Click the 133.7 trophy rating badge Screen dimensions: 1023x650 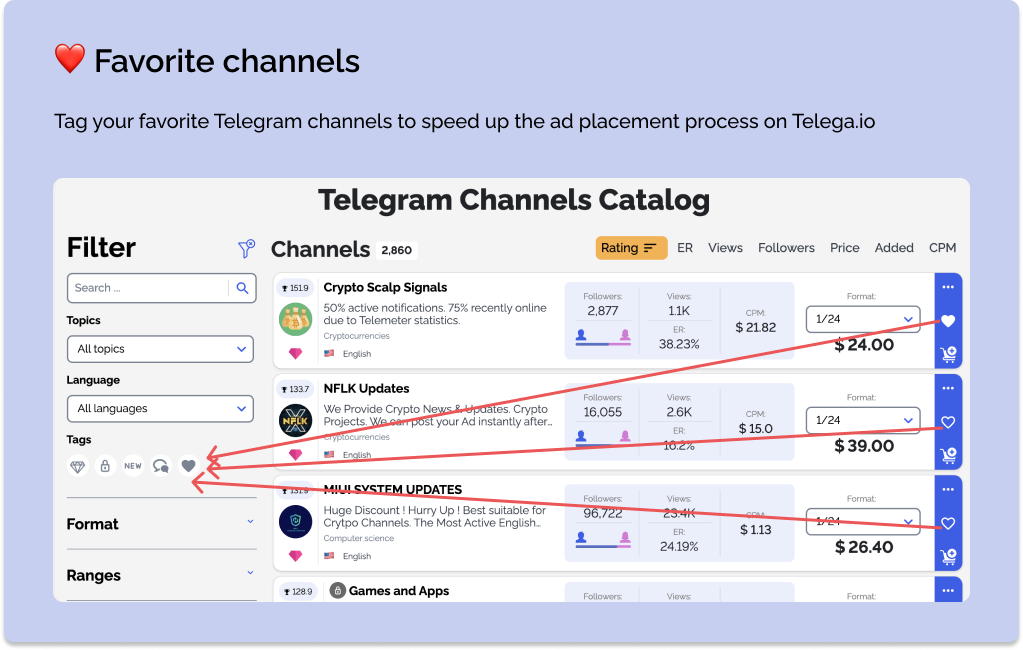click(295, 389)
